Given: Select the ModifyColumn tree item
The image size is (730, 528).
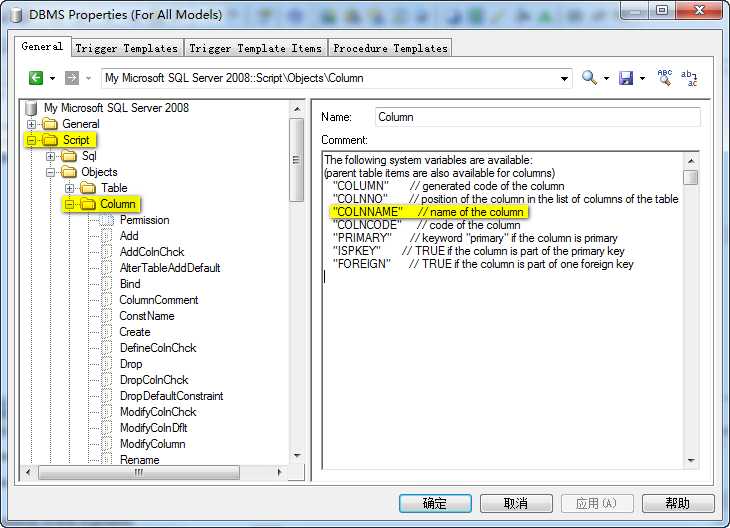Looking at the screenshot, I should click(x=152, y=444).
